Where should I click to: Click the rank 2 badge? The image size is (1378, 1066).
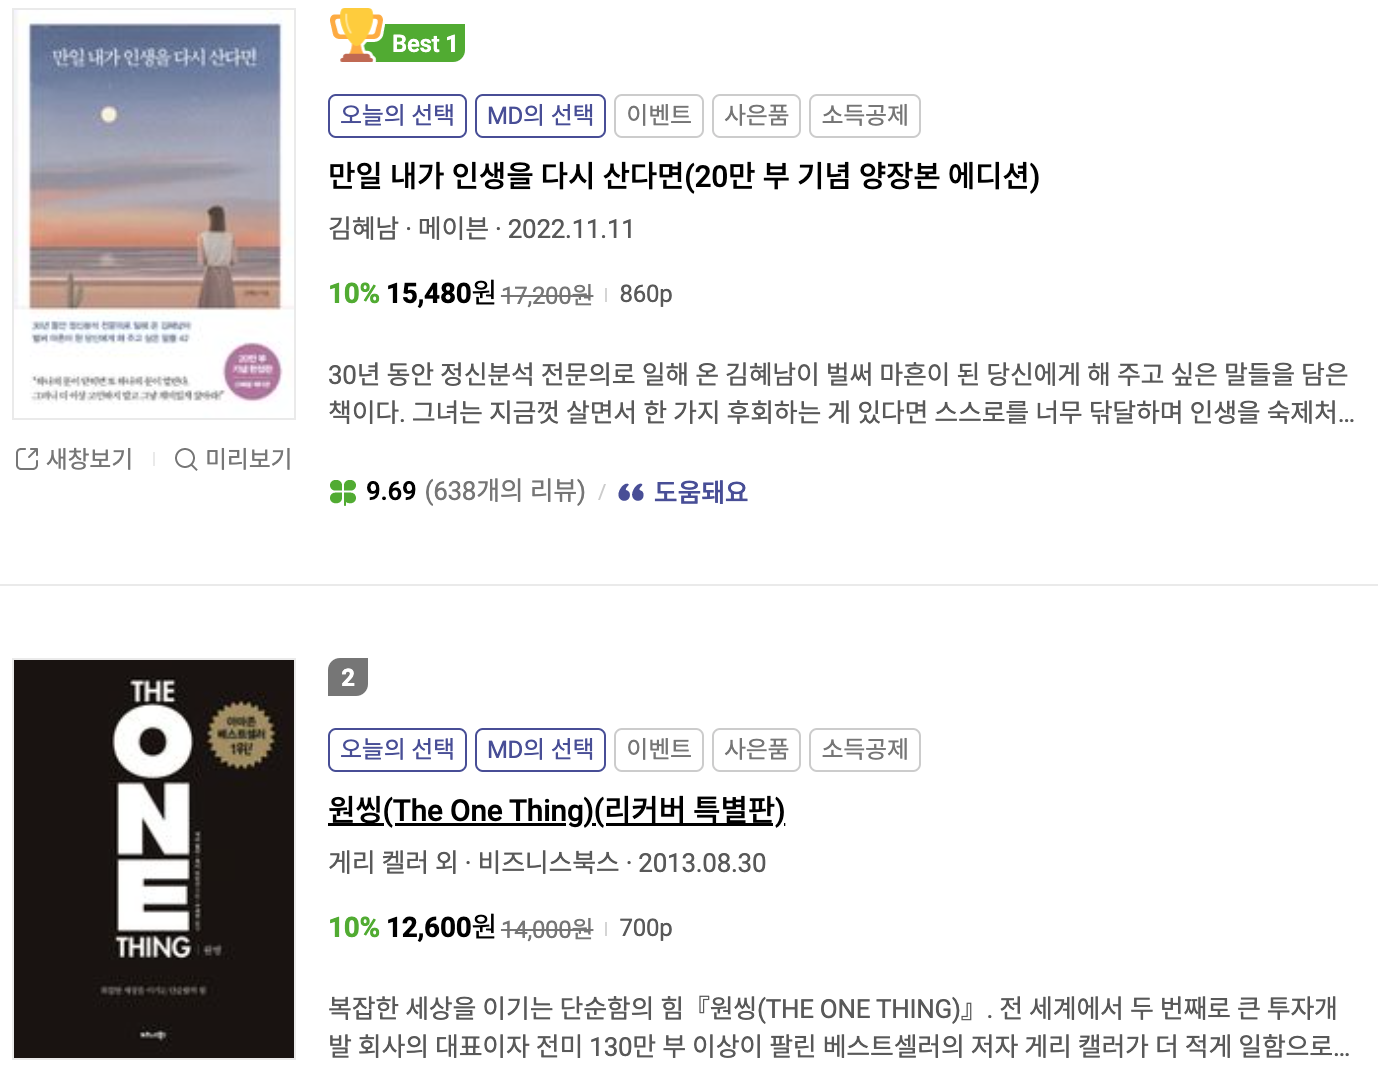[x=348, y=677]
